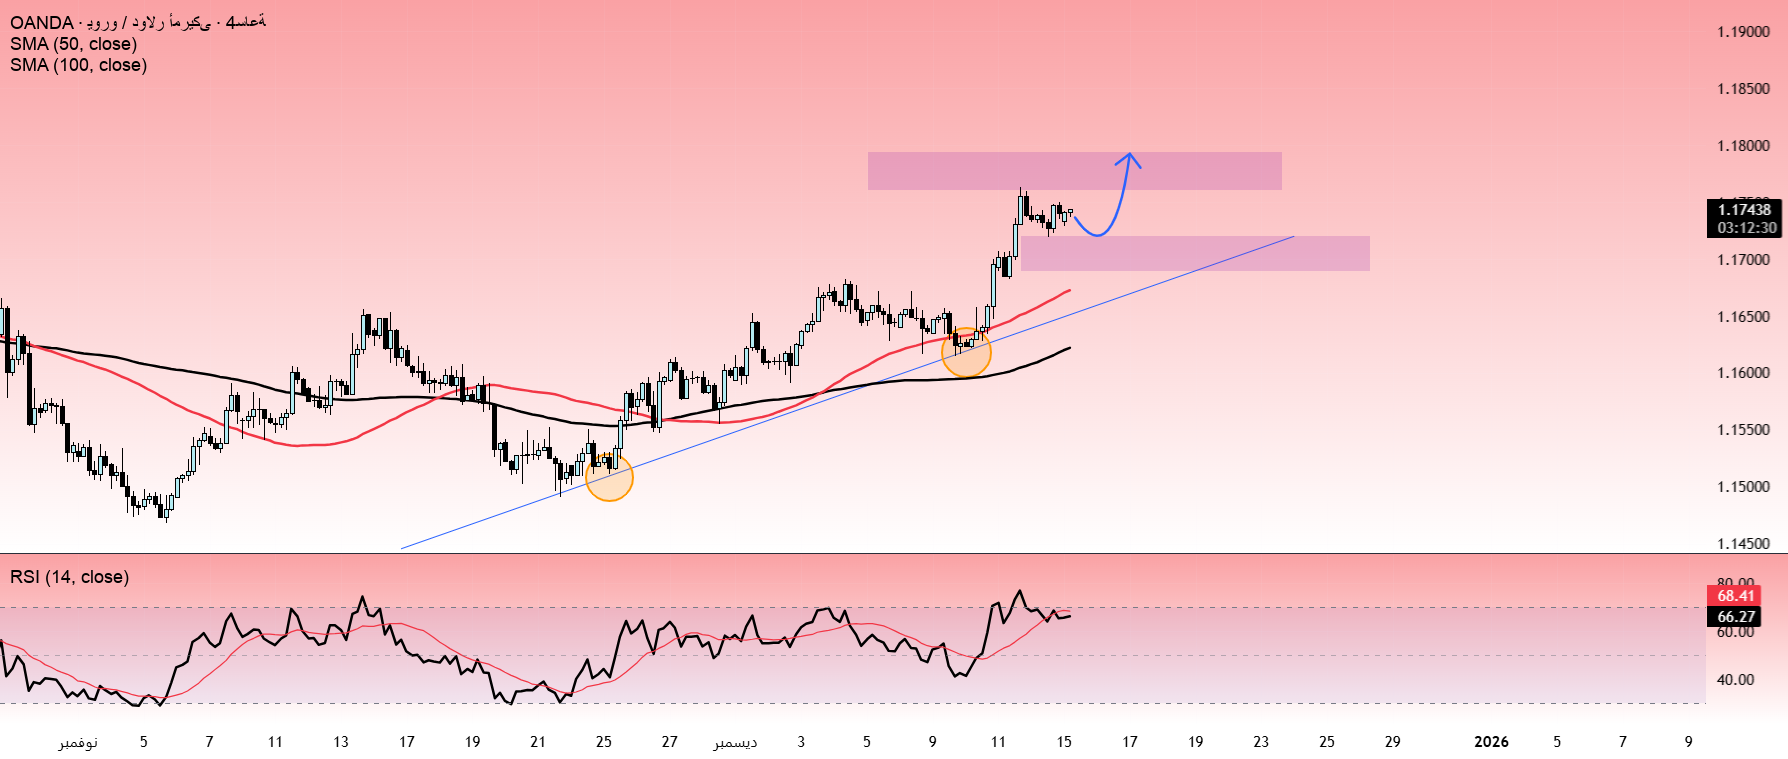Select the orange circle on the late-November low
The width and height of the screenshot is (1788, 759).
click(609, 477)
